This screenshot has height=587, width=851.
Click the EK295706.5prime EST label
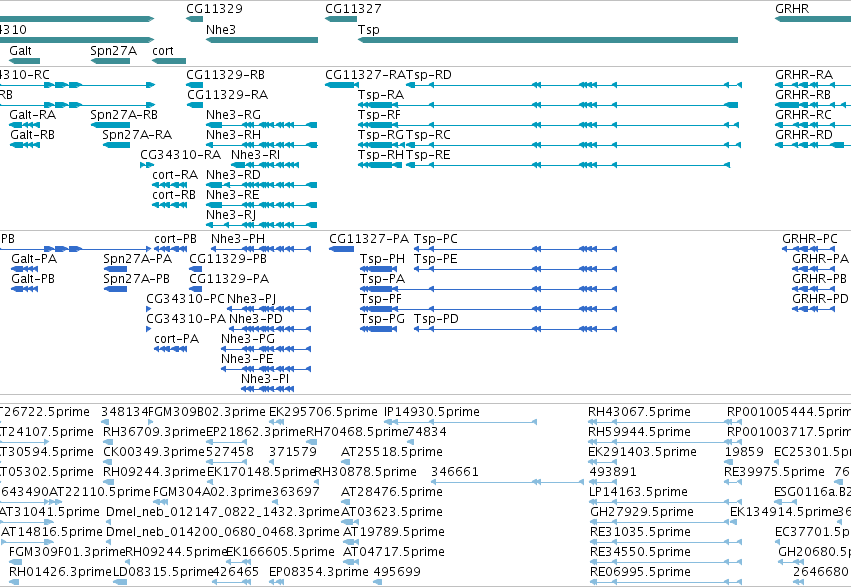click(x=323, y=412)
